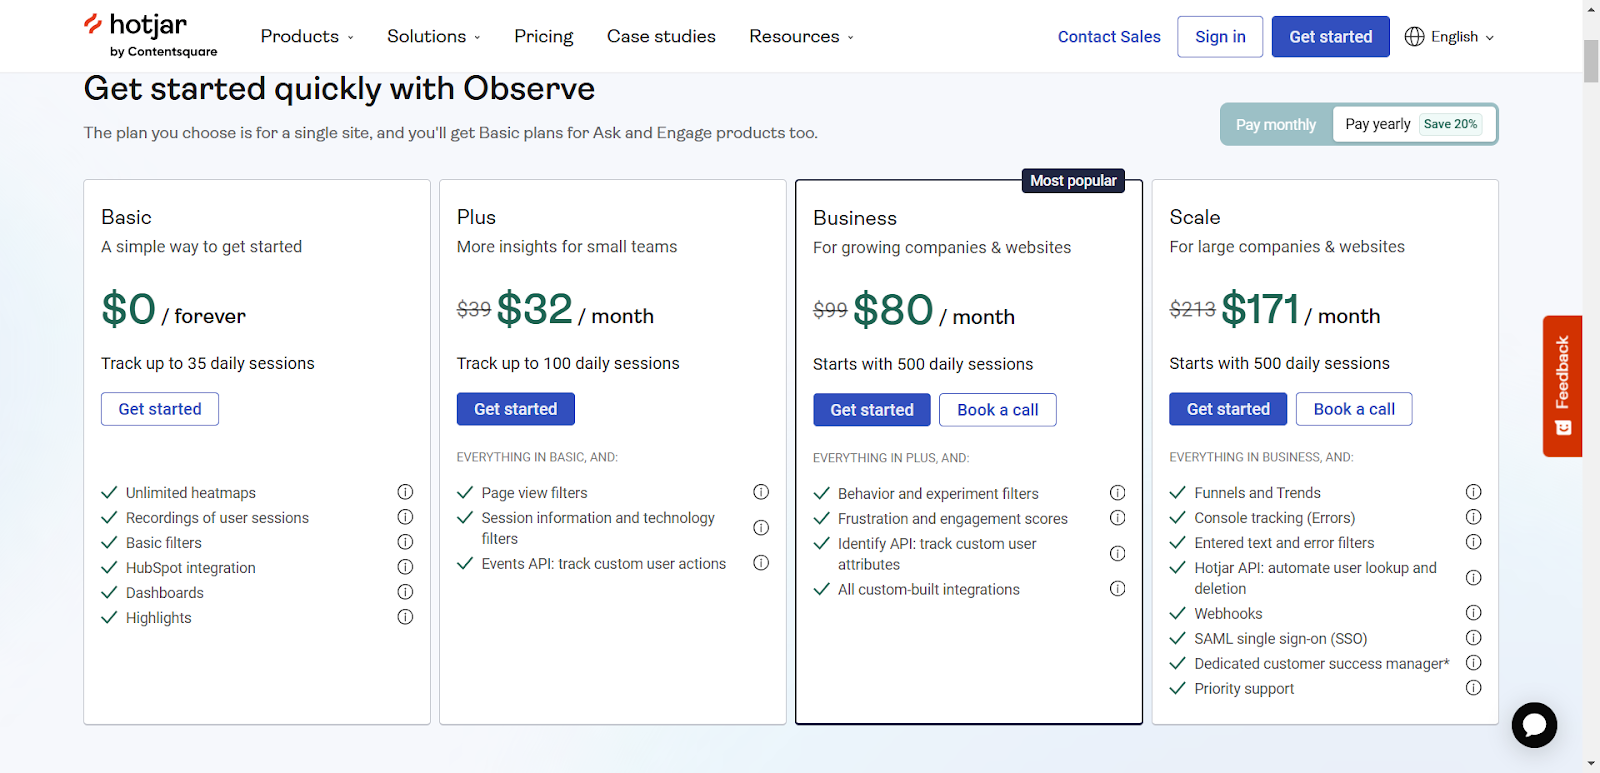1600x773 pixels.
Task: Click Get started on the Scale plan
Action: [1228, 409]
